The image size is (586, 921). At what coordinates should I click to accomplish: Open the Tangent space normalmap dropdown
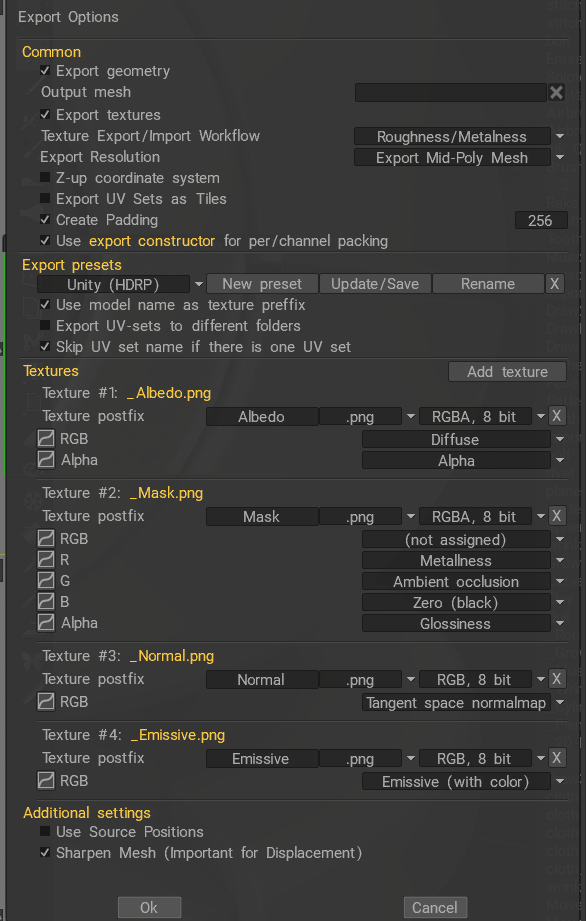pyautogui.click(x=558, y=702)
